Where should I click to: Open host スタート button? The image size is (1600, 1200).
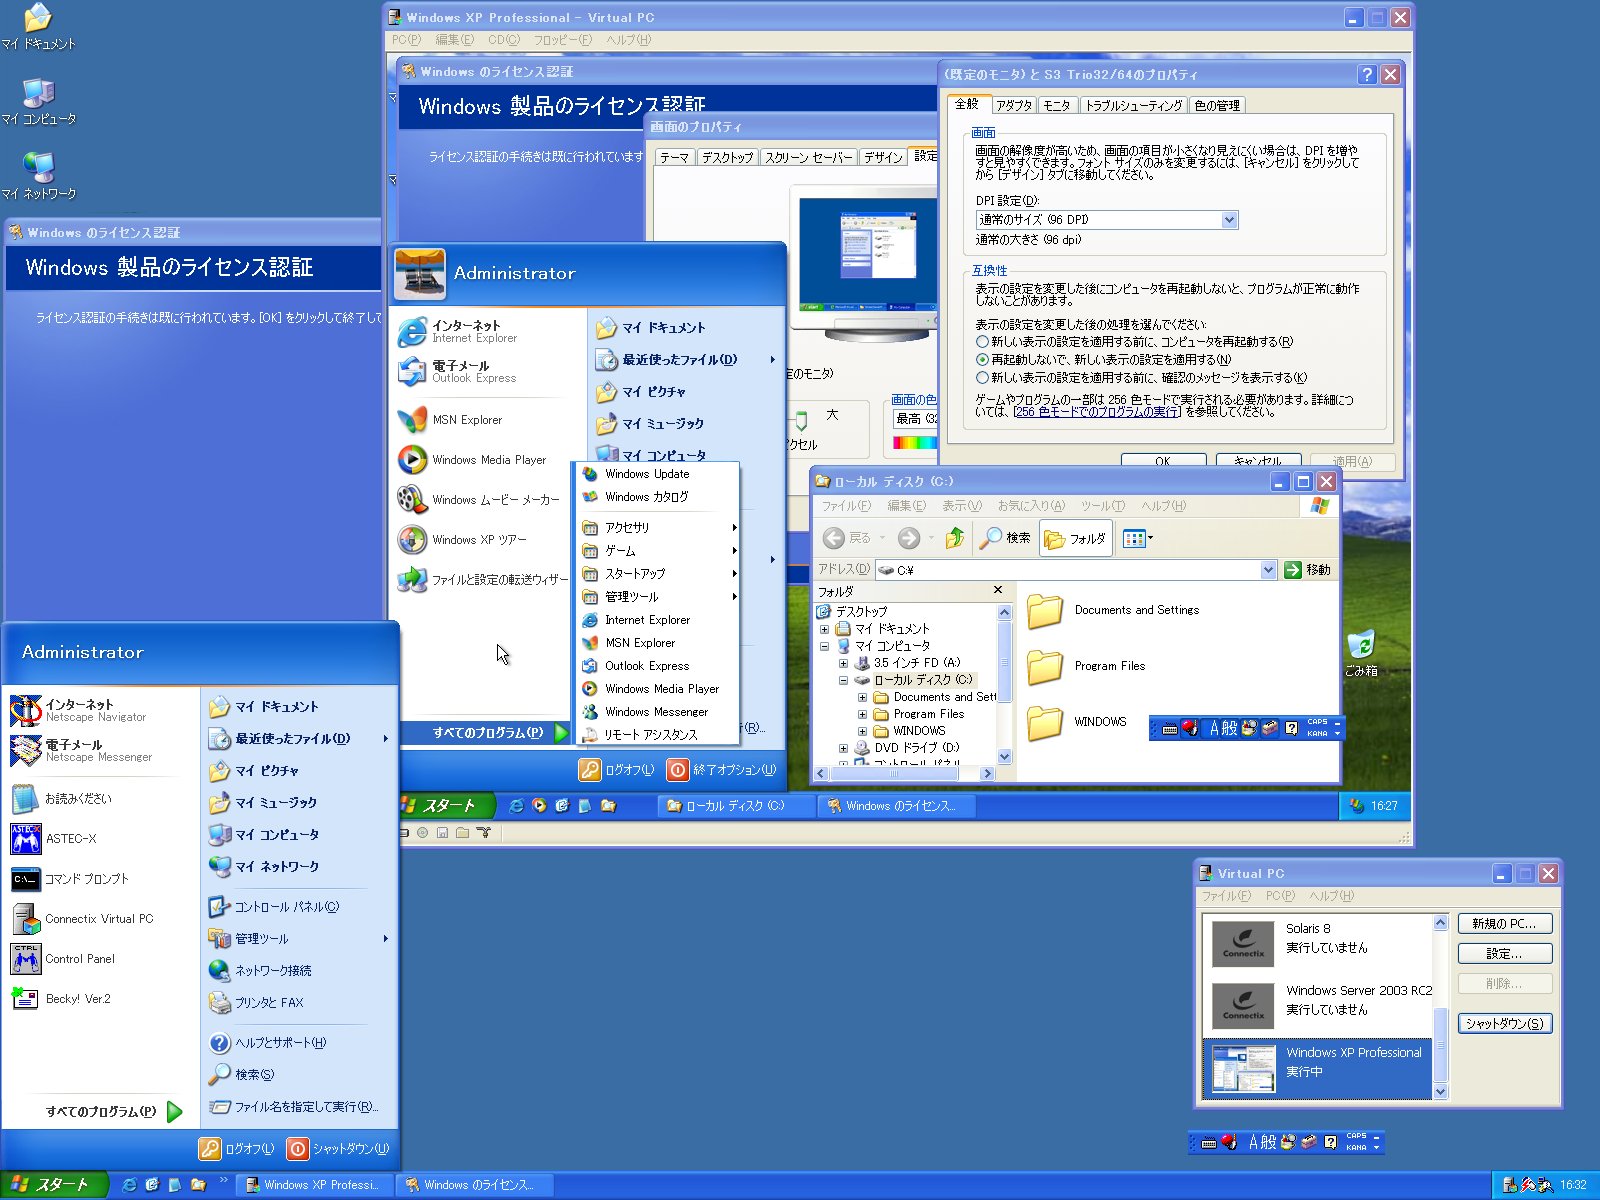52,1185
